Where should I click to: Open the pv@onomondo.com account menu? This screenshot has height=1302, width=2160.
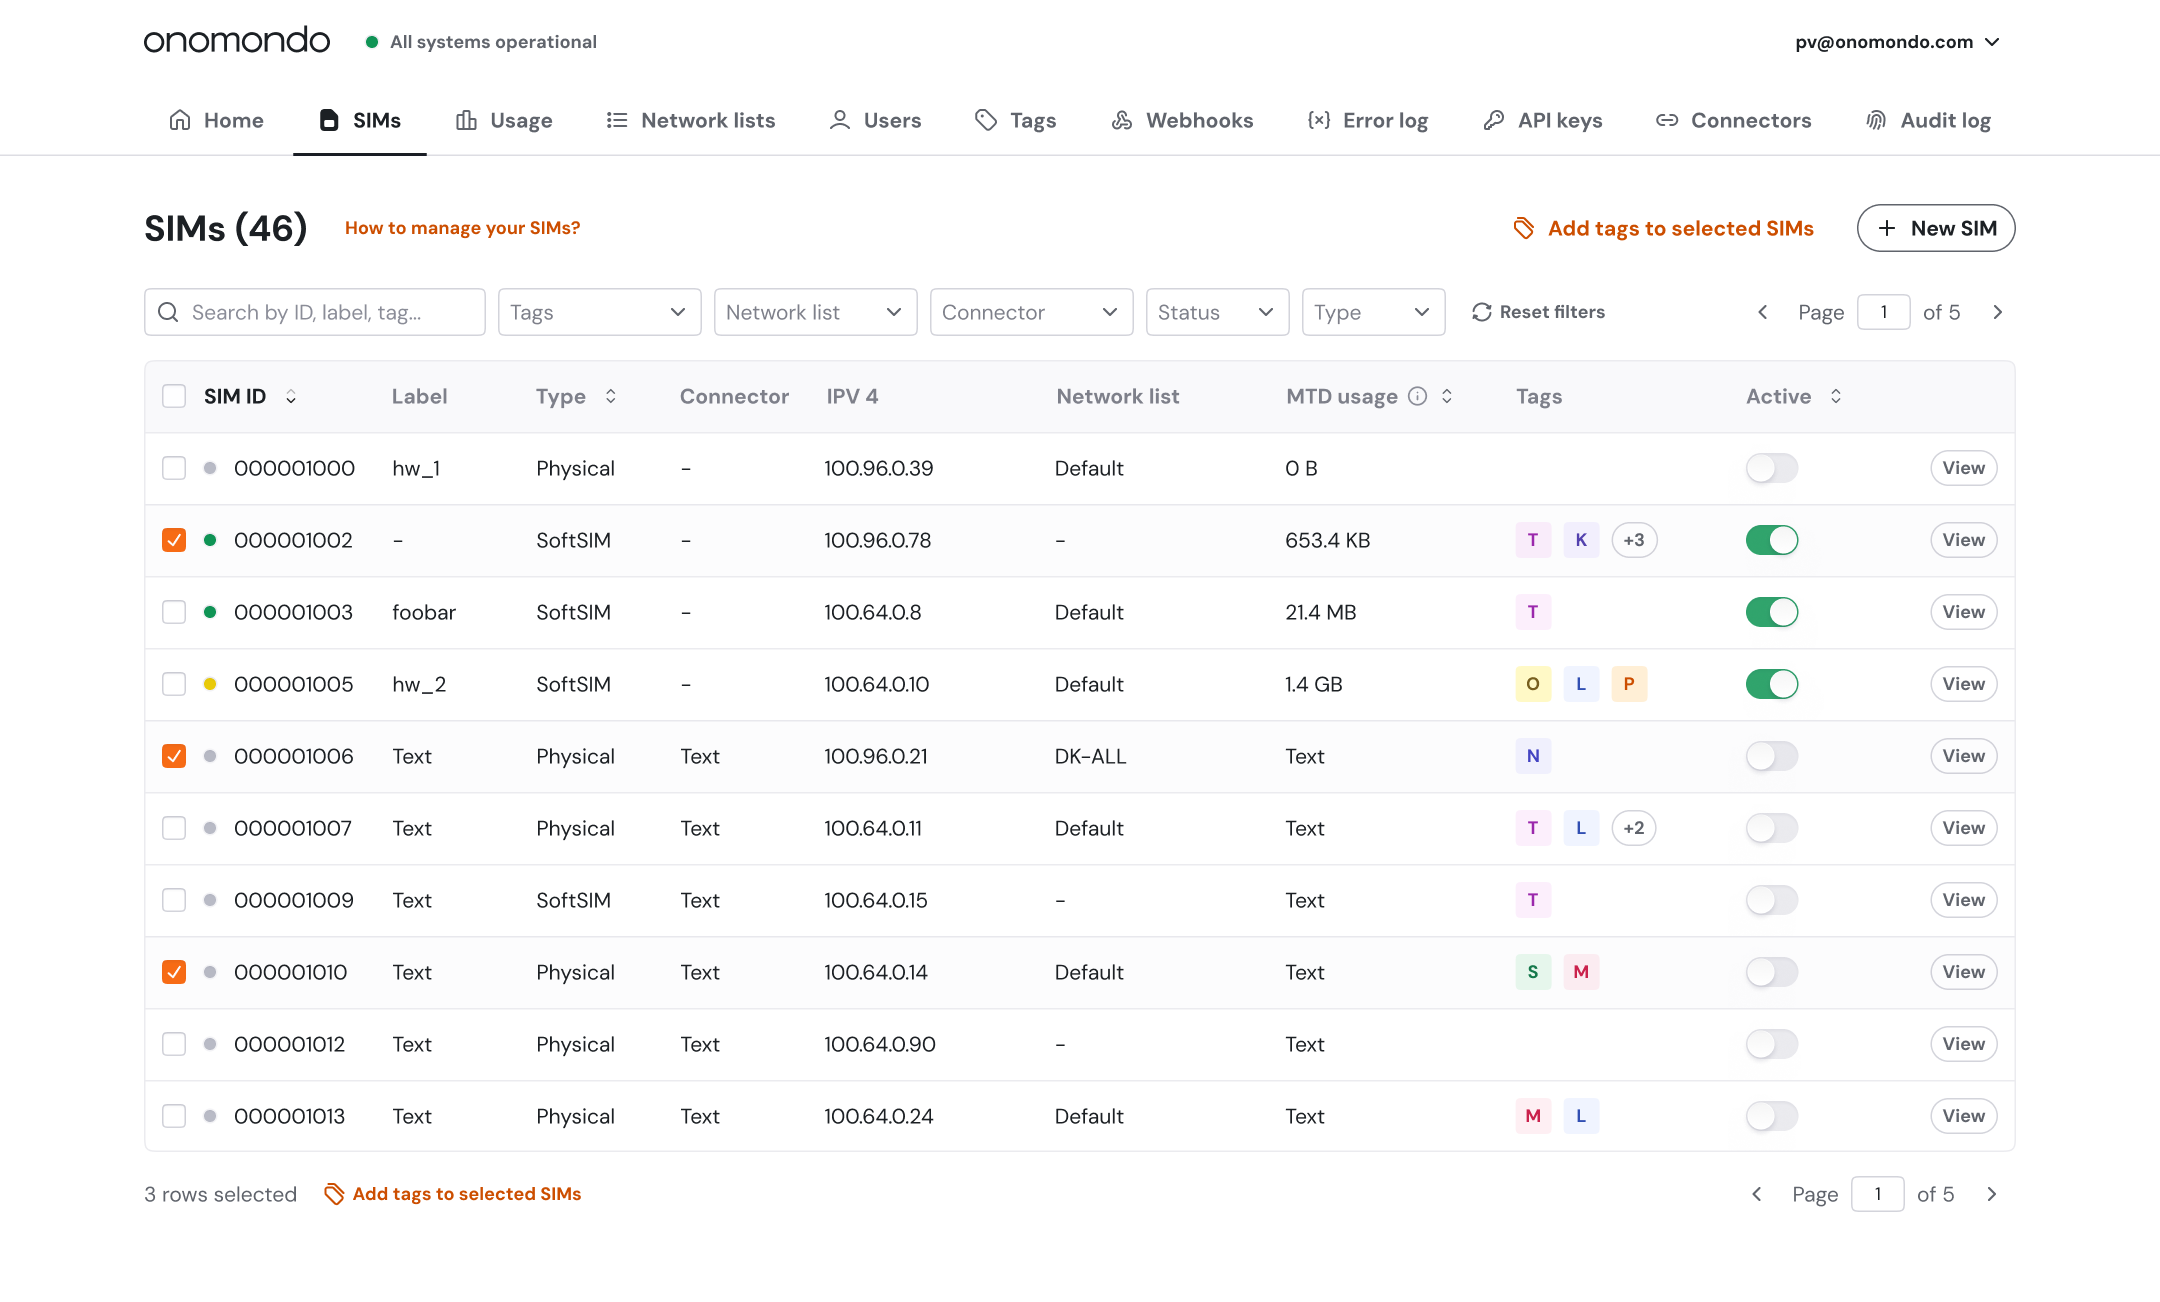click(1896, 42)
